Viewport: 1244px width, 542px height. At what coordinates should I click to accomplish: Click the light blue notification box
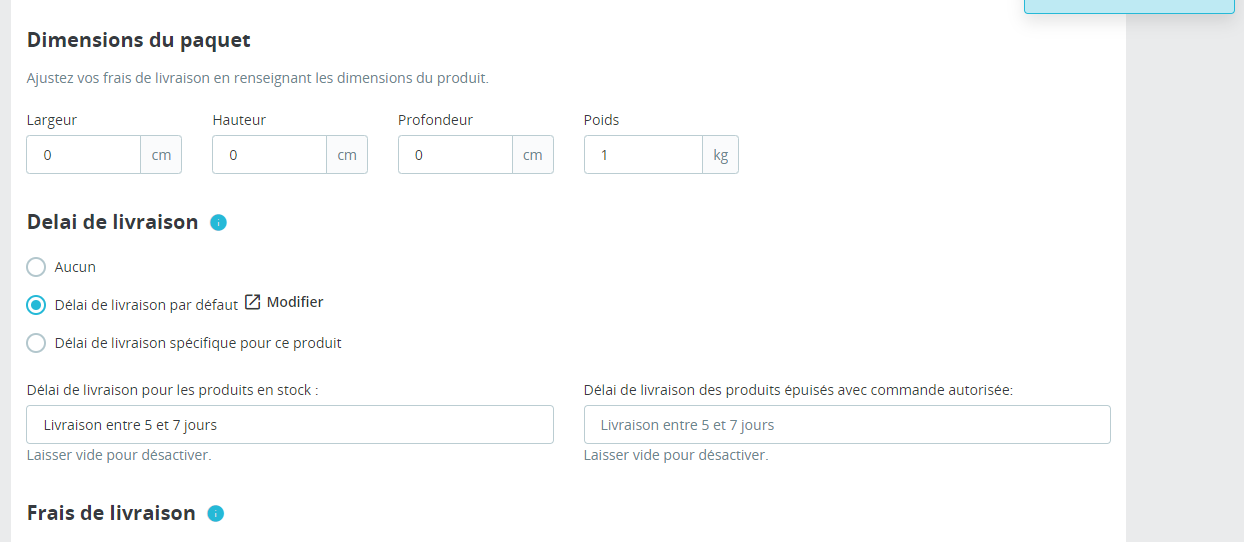pyautogui.click(x=1129, y=6)
